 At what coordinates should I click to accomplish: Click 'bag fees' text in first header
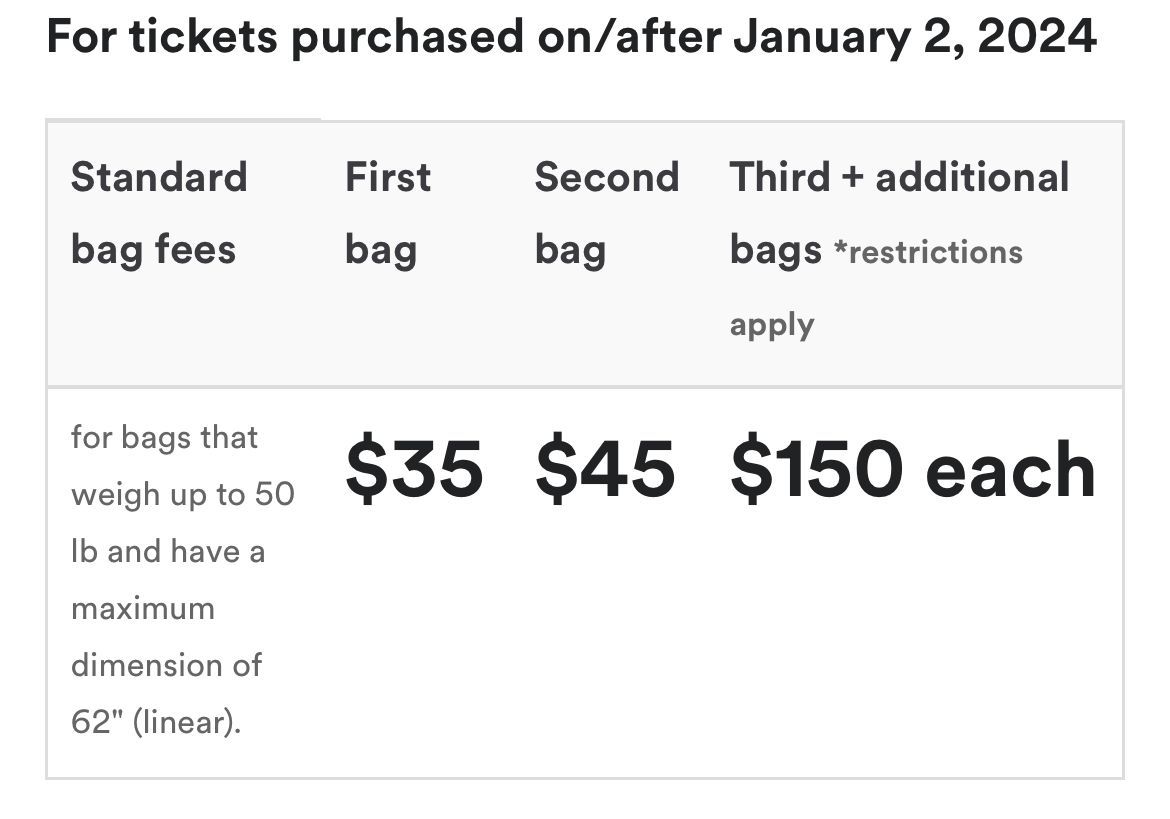coord(153,250)
